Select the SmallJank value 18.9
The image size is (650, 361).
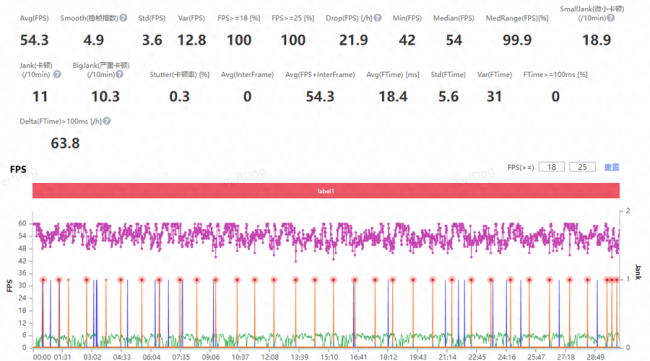[597, 40]
